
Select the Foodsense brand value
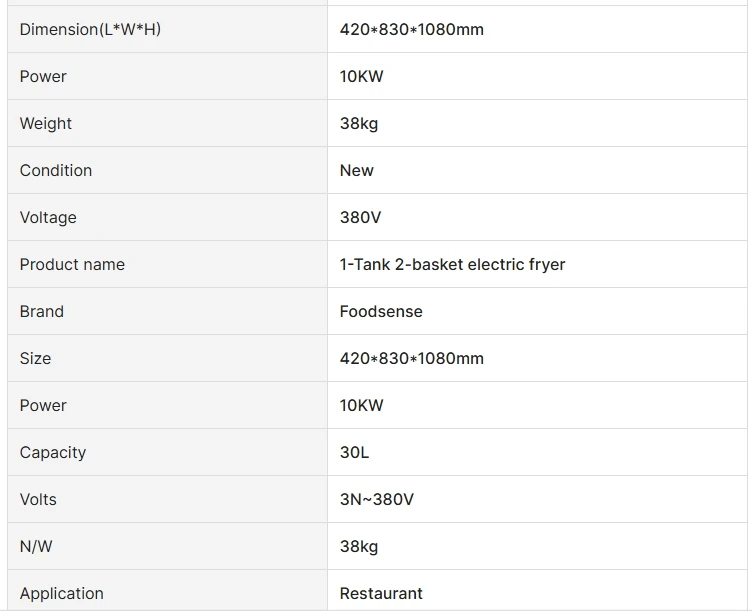pyautogui.click(x=381, y=312)
